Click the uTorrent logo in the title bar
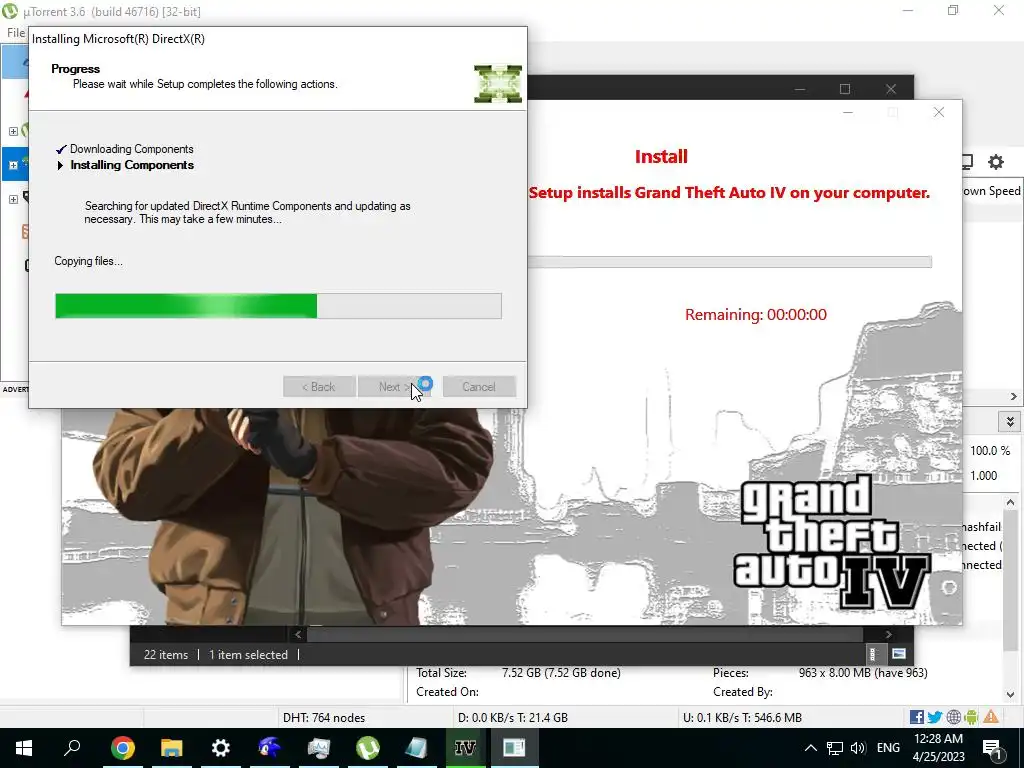Viewport: 1024px width, 768px height. [10, 11]
